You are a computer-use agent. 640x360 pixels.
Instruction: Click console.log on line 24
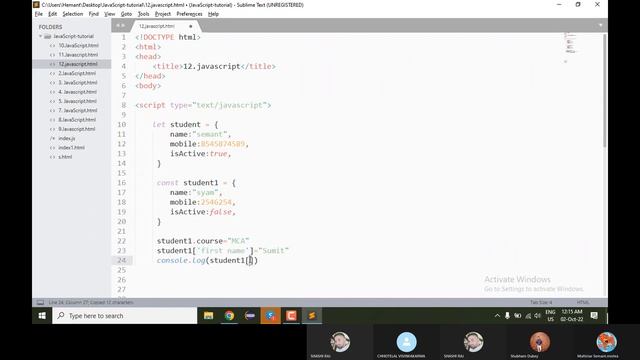(x=181, y=260)
